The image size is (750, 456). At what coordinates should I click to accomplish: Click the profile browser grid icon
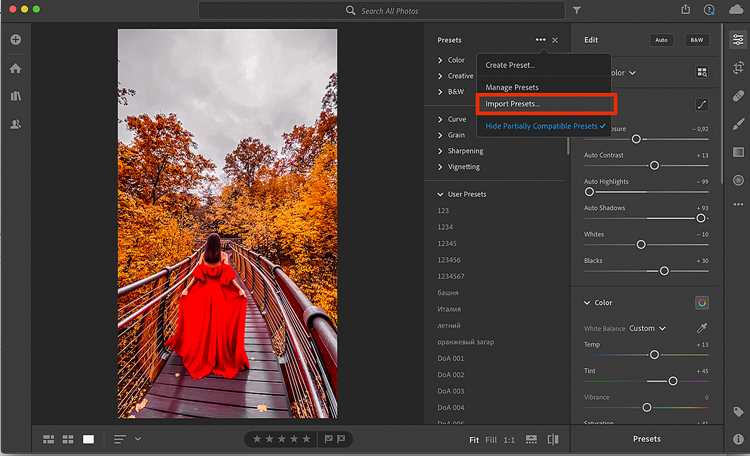click(702, 72)
